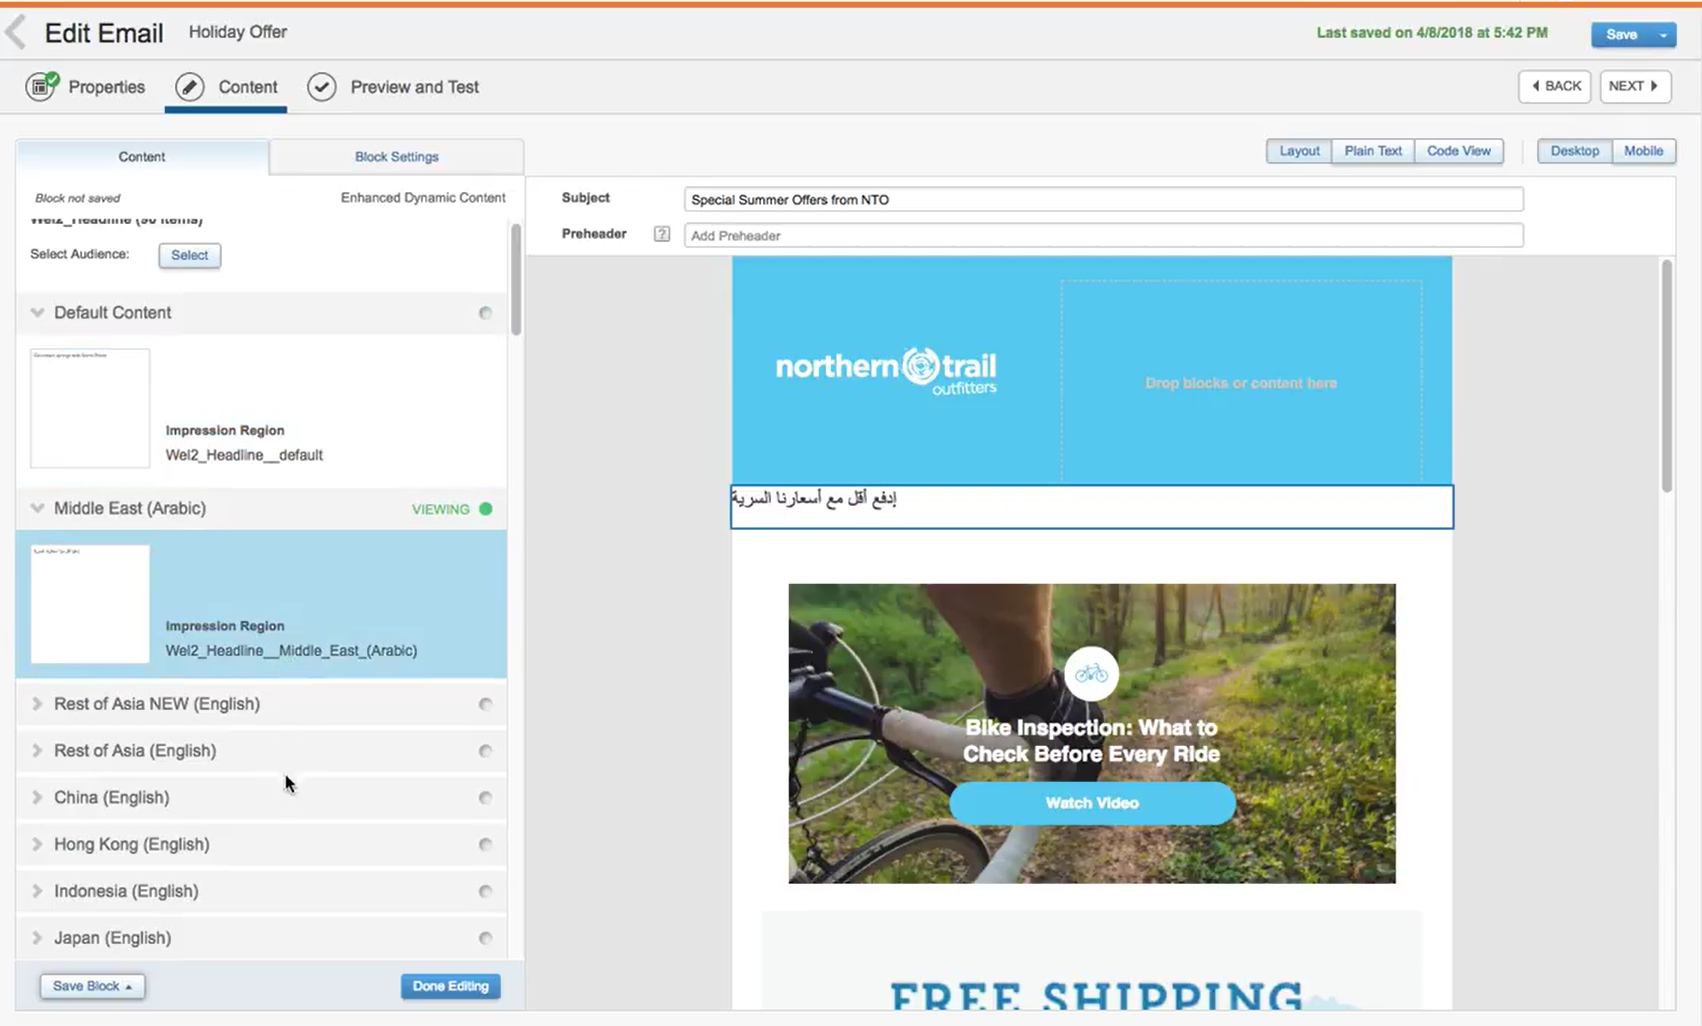Select Rest of Asia (English) radio
This screenshot has width=1702, height=1026.
coord(485,751)
